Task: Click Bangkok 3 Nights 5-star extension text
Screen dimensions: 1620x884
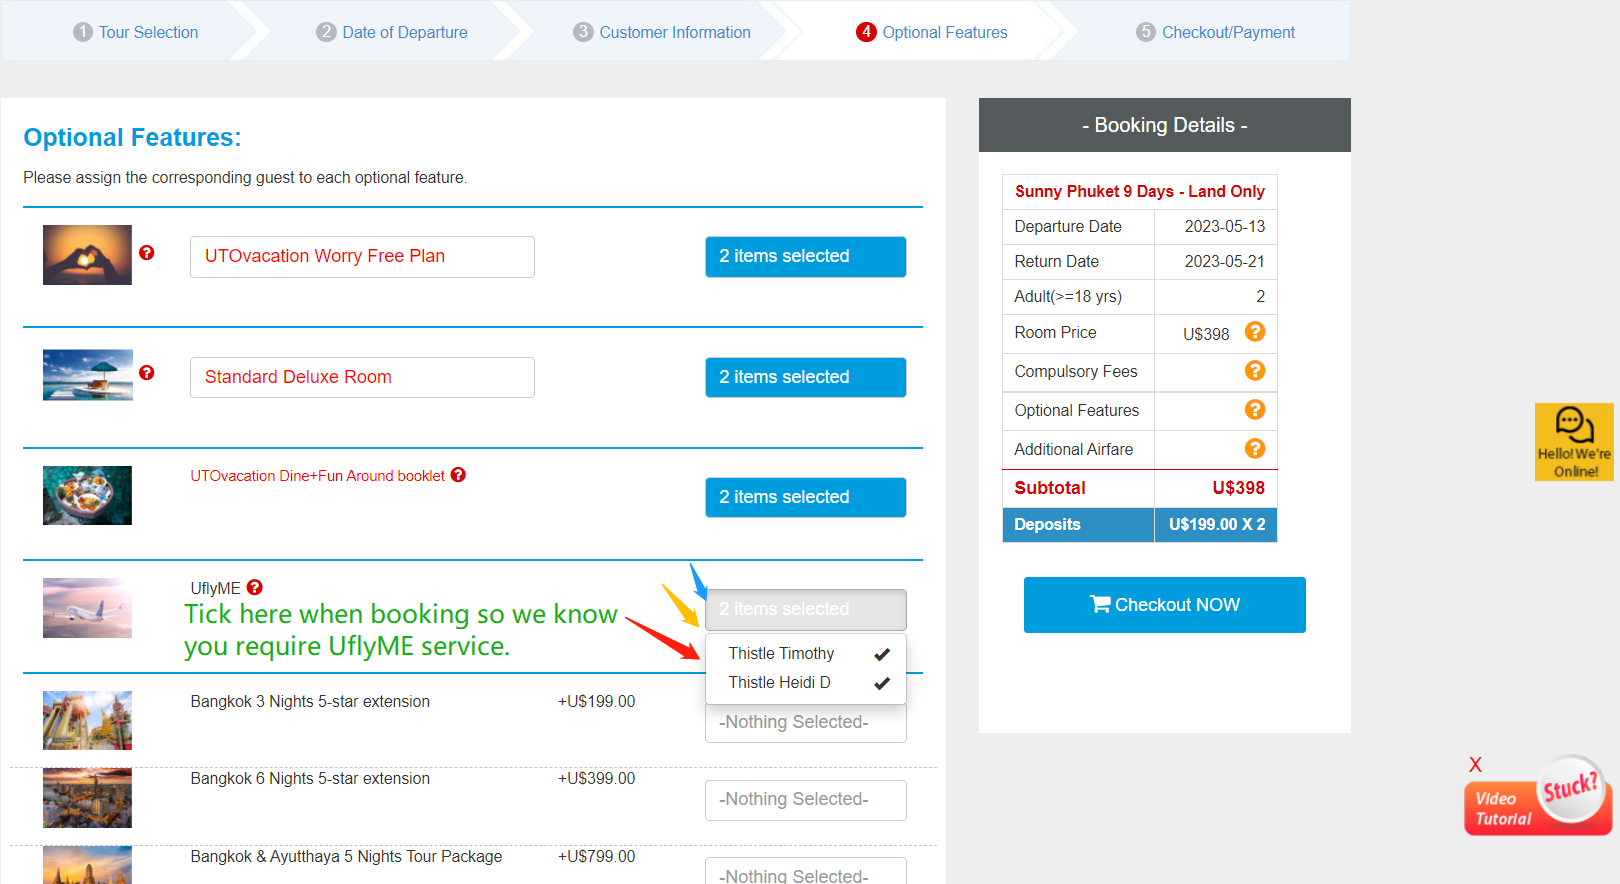Action: tap(310, 702)
